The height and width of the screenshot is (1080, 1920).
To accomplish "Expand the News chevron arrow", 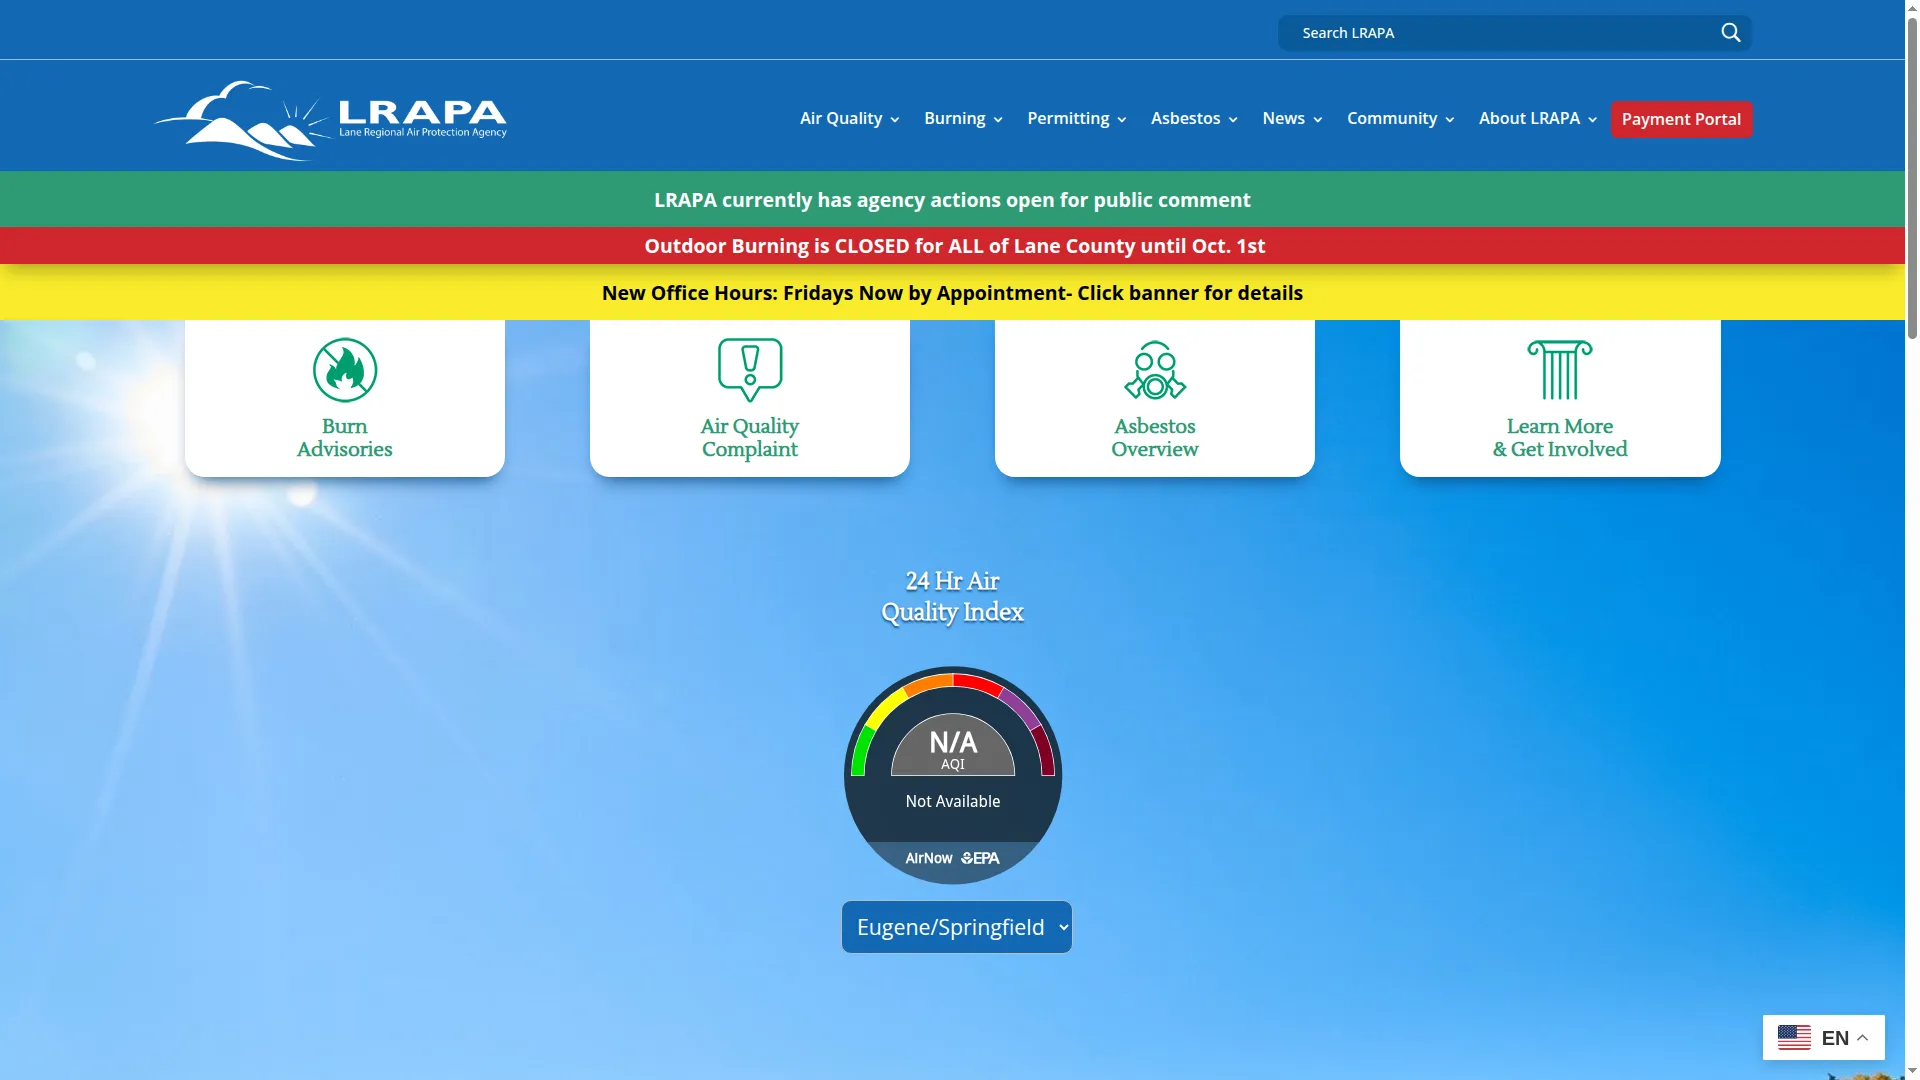I will click(1318, 120).
